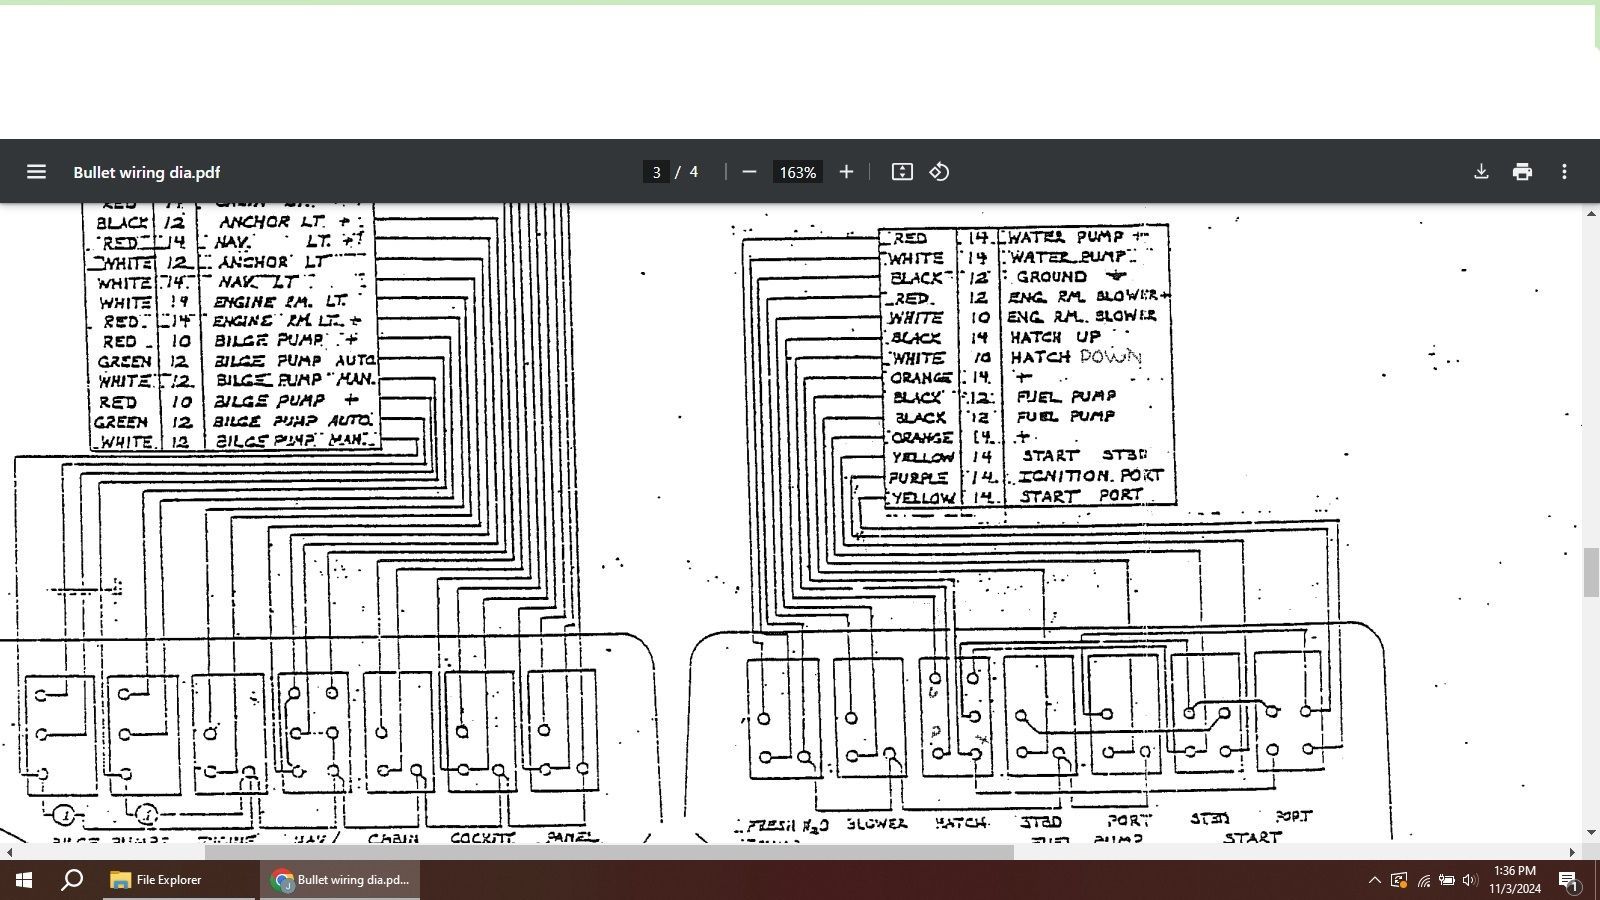Click the scroll down arrow
Screen dimensions: 1600x900
[x=1590, y=832]
